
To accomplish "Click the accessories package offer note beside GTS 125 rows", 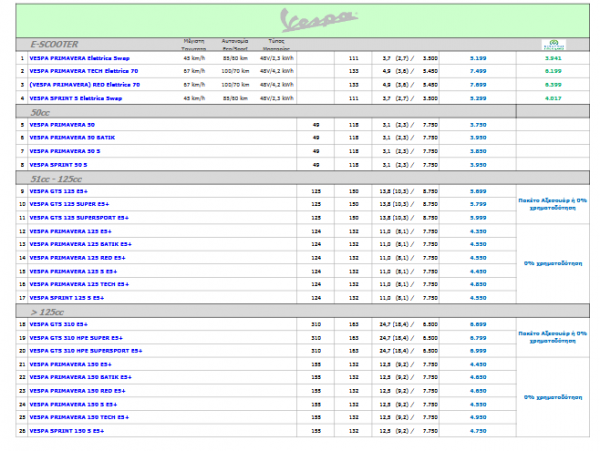I will pos(553,204).
